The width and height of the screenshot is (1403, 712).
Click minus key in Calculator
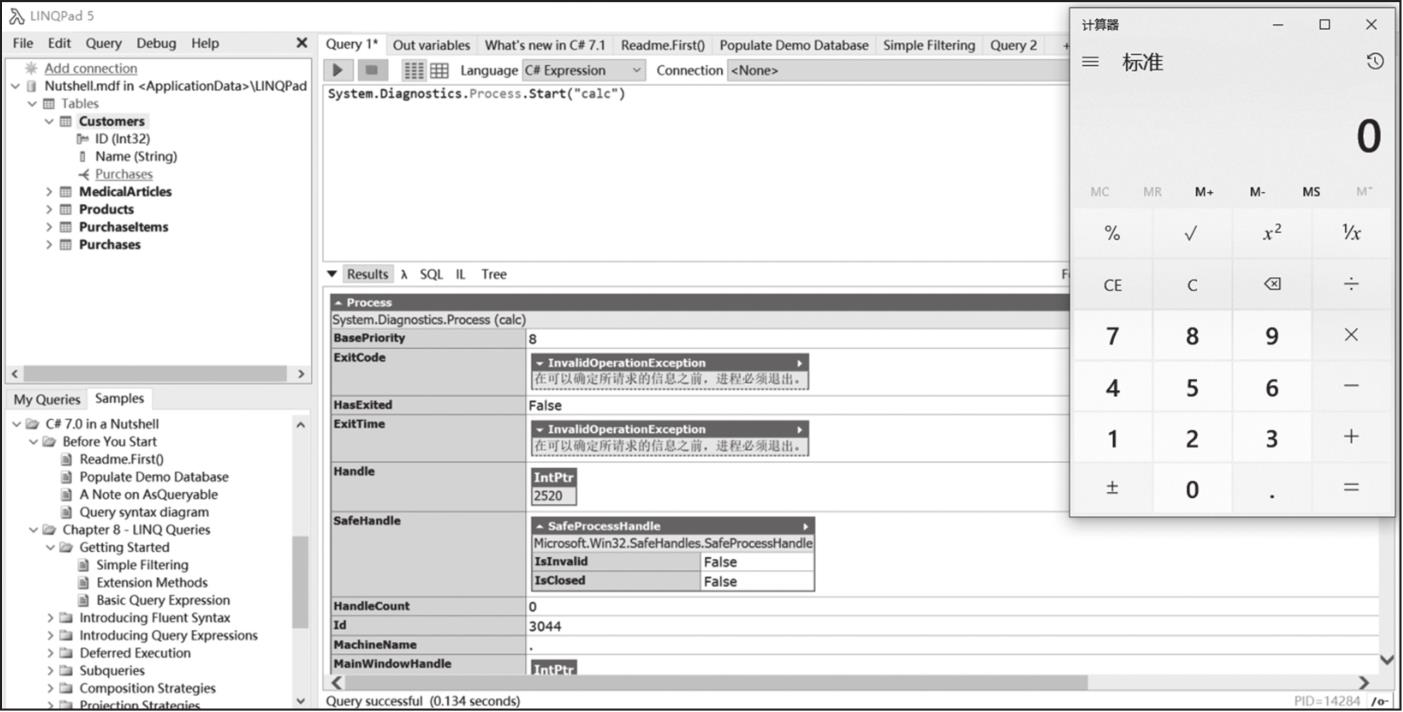(x=1351, y=386)
